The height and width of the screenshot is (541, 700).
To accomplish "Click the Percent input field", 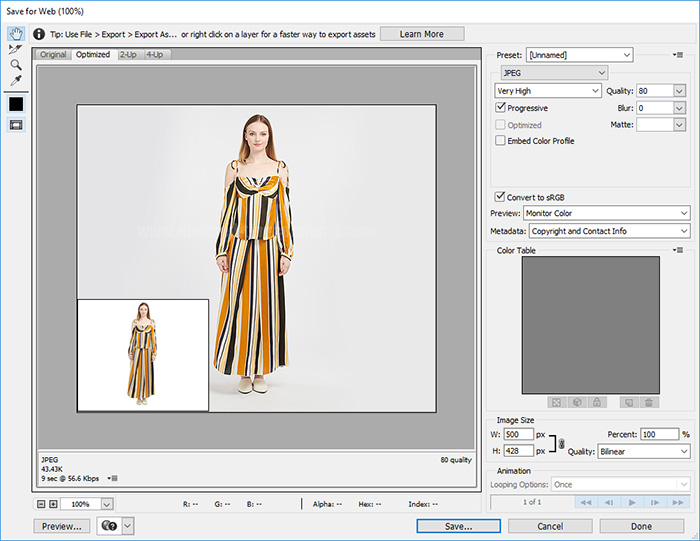I will (659, 434).
